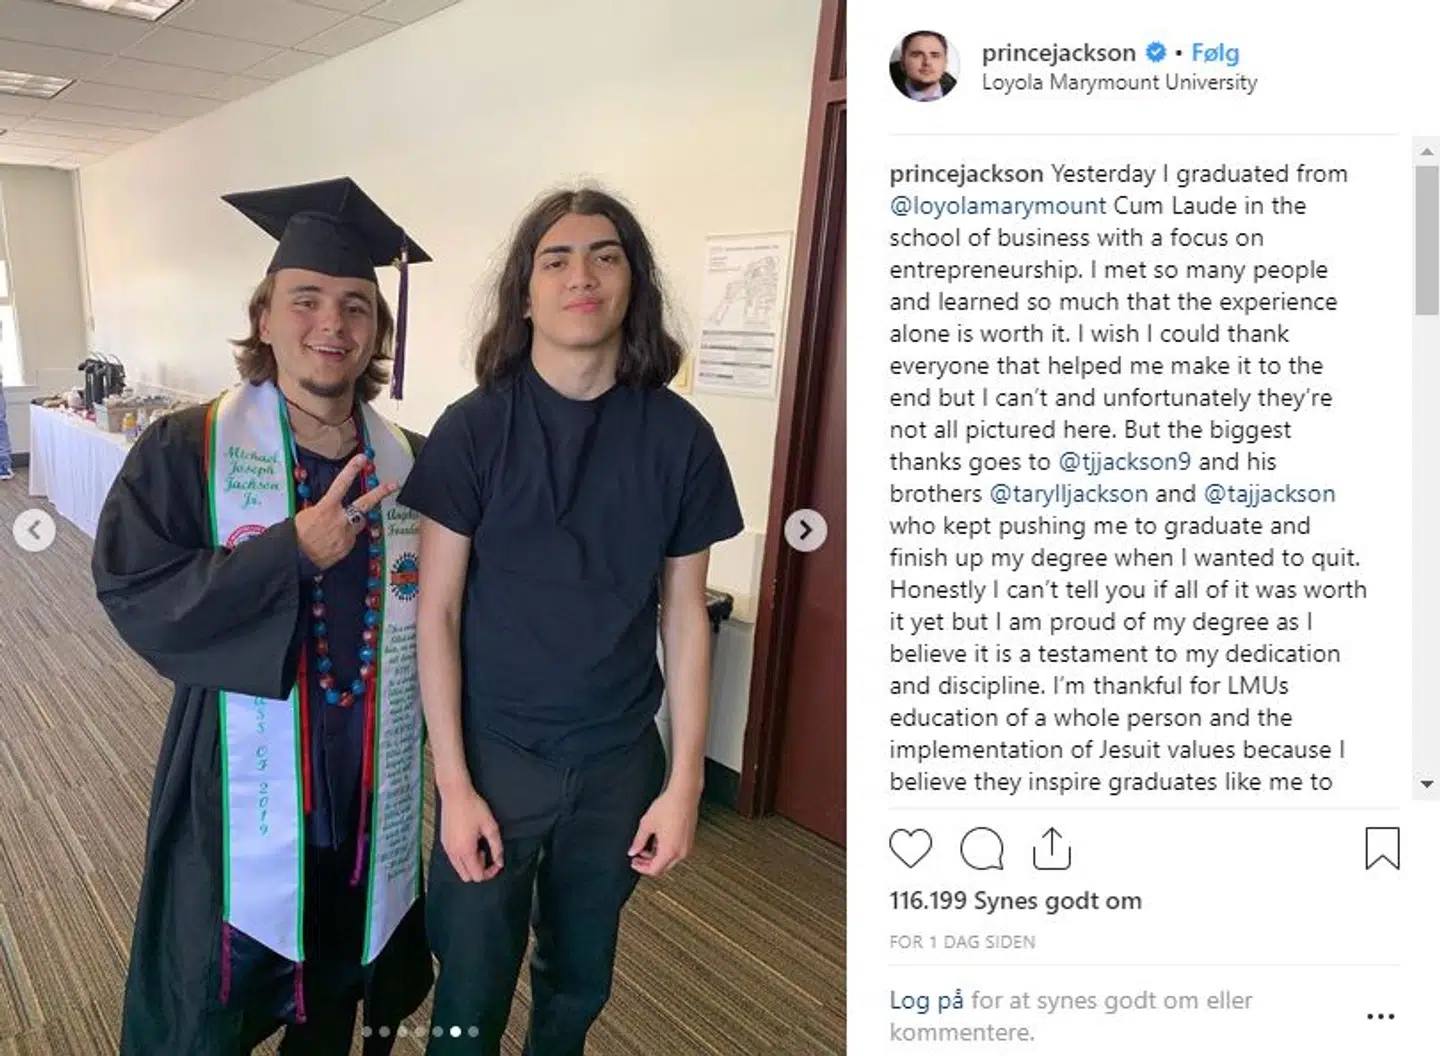Like the post with the heart icon

(x=910, y=849)
